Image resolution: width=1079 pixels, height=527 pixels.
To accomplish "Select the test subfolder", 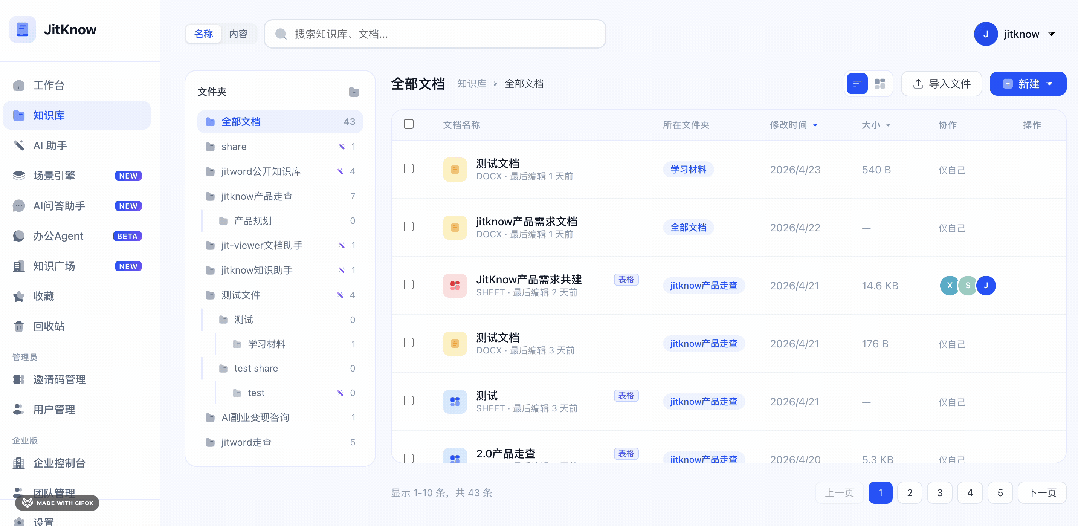I will pyautogui.click(x=293, y=393).
